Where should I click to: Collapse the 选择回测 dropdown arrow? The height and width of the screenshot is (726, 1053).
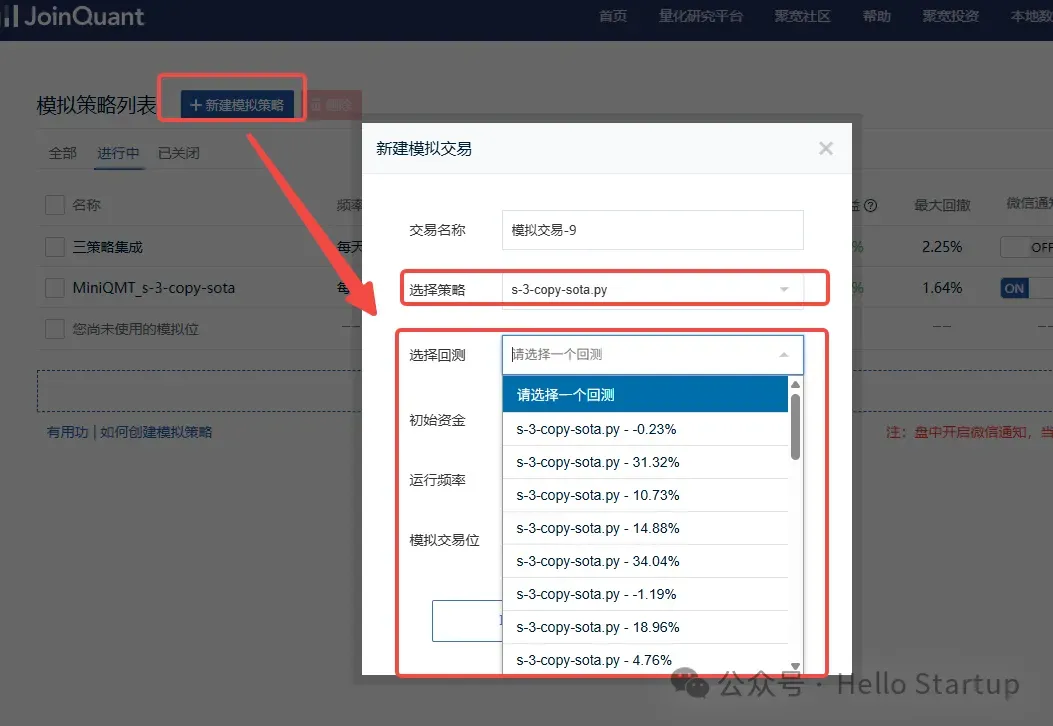pyautogui.click(x=784, y=355)
